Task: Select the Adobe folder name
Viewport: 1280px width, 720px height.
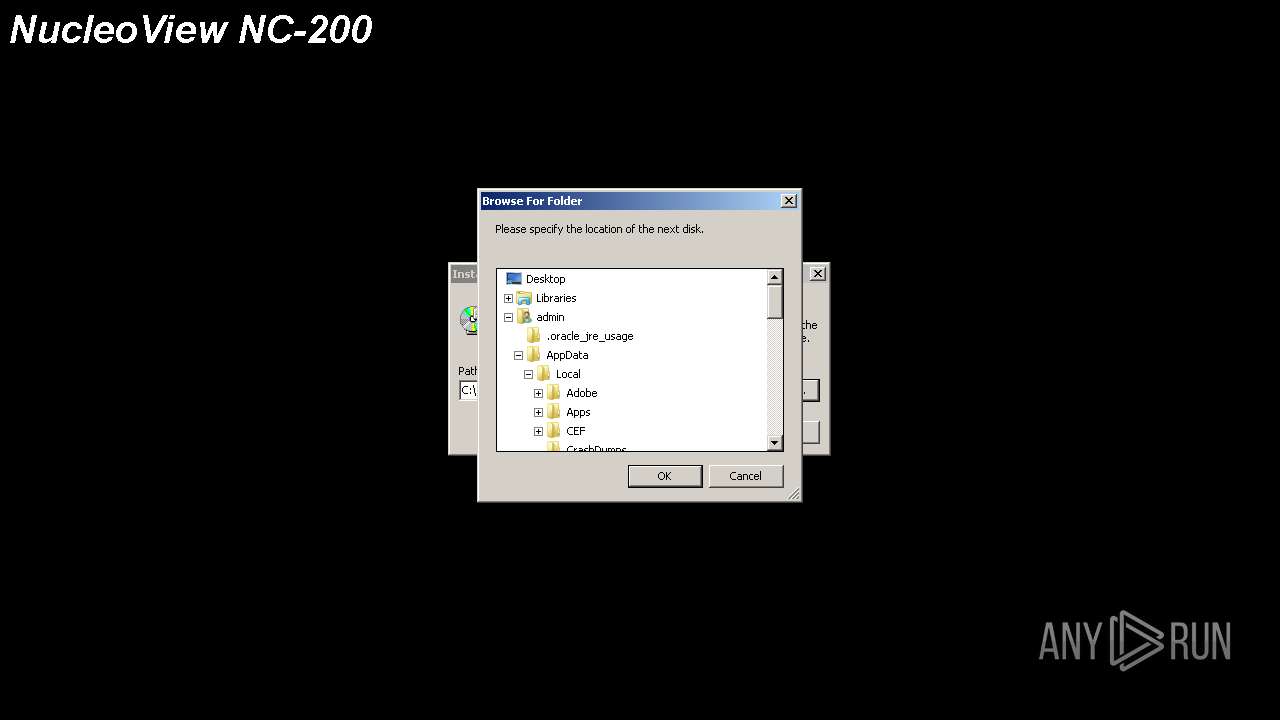Action: coord(582,393)
